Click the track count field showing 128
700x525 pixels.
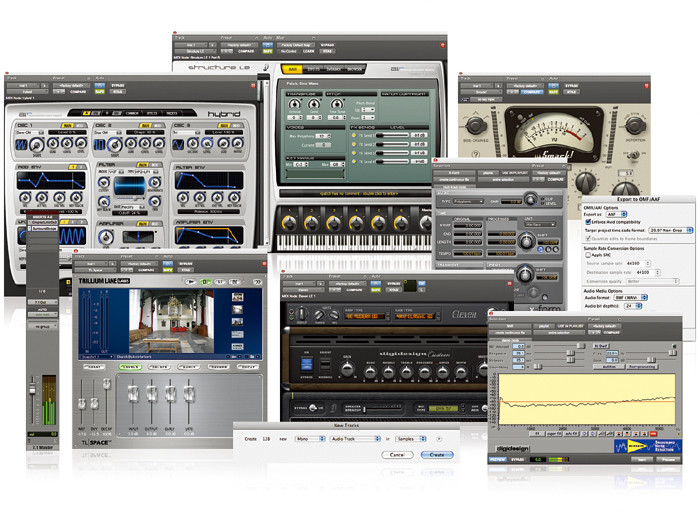pos(266,439)
